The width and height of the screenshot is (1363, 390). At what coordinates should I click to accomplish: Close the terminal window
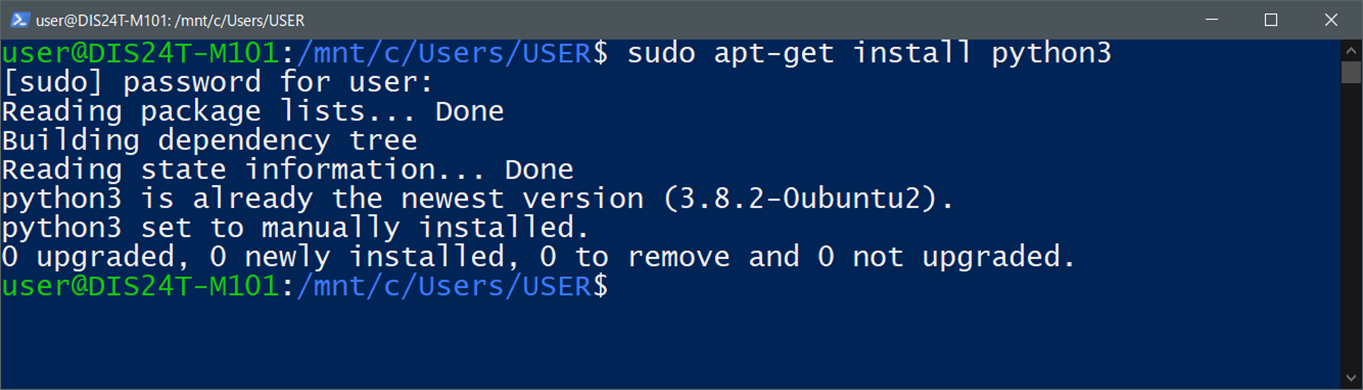tap(1330, 19)
